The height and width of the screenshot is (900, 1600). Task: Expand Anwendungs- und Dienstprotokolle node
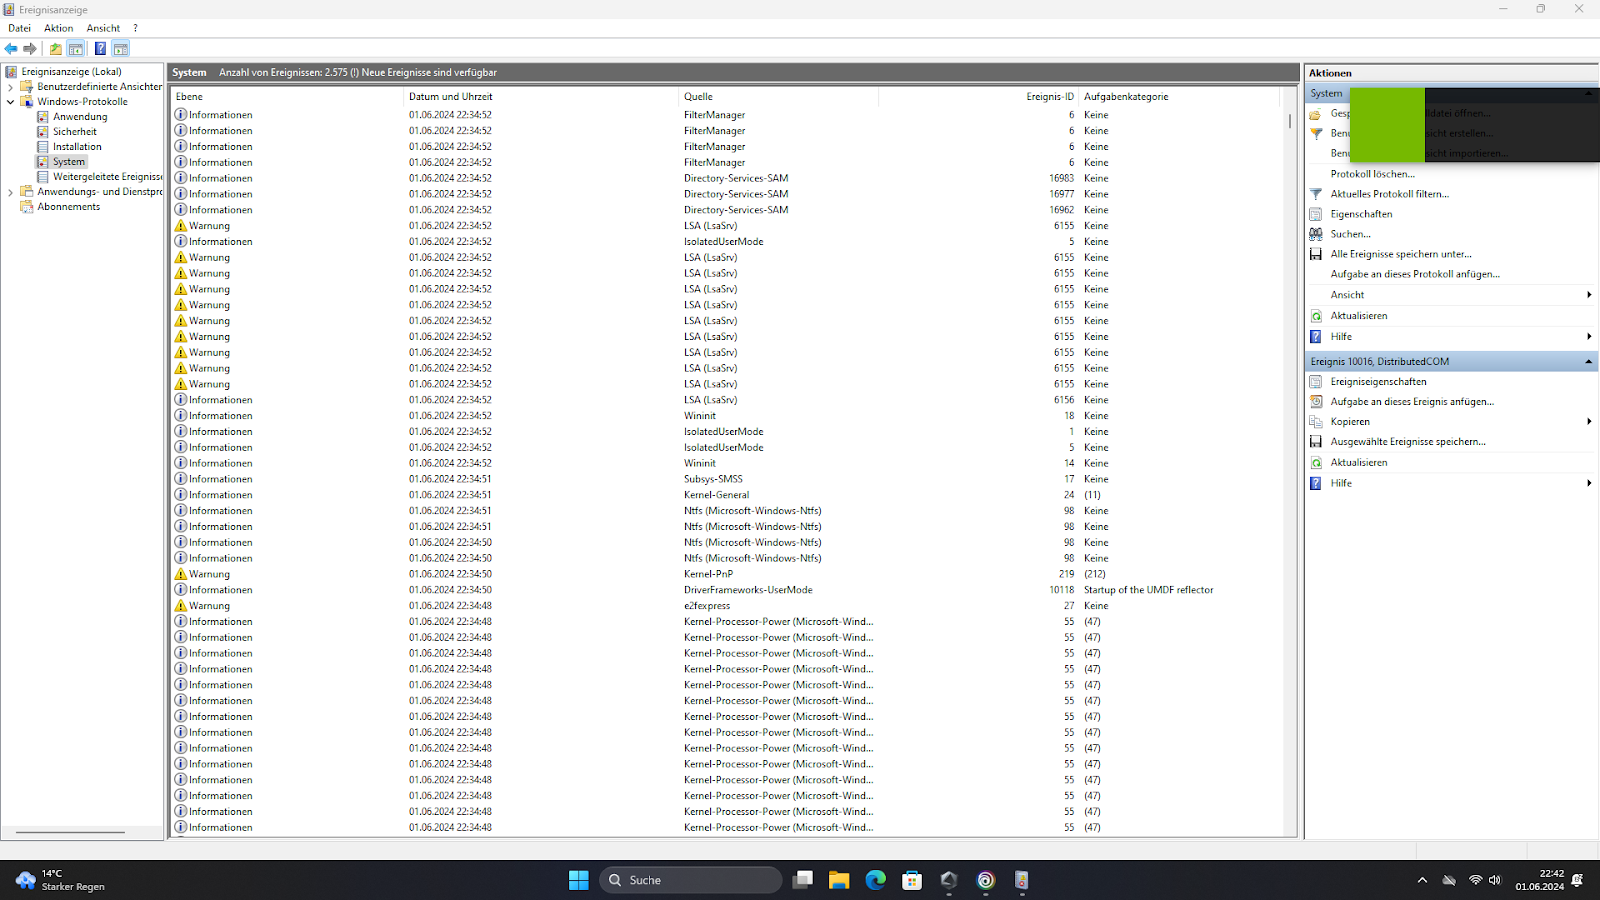[10, 192]
